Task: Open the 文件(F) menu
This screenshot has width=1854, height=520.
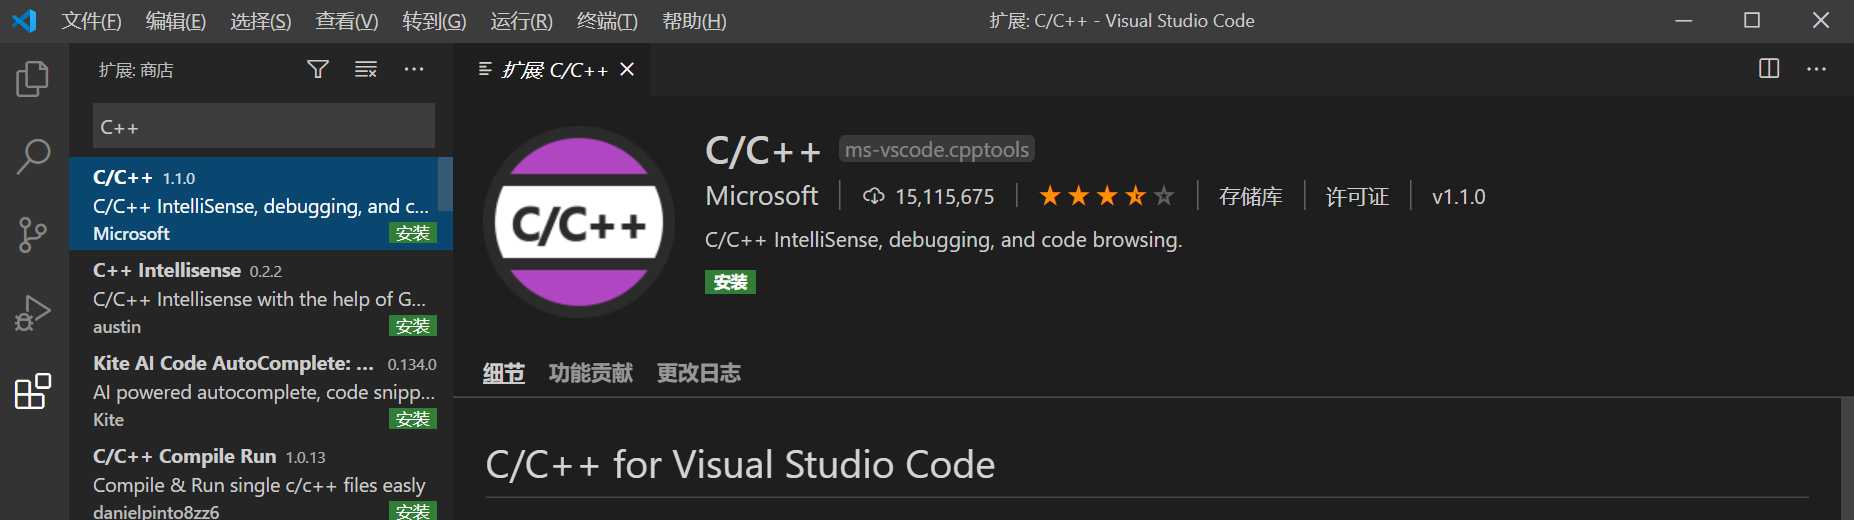Action: coord(91,21)
